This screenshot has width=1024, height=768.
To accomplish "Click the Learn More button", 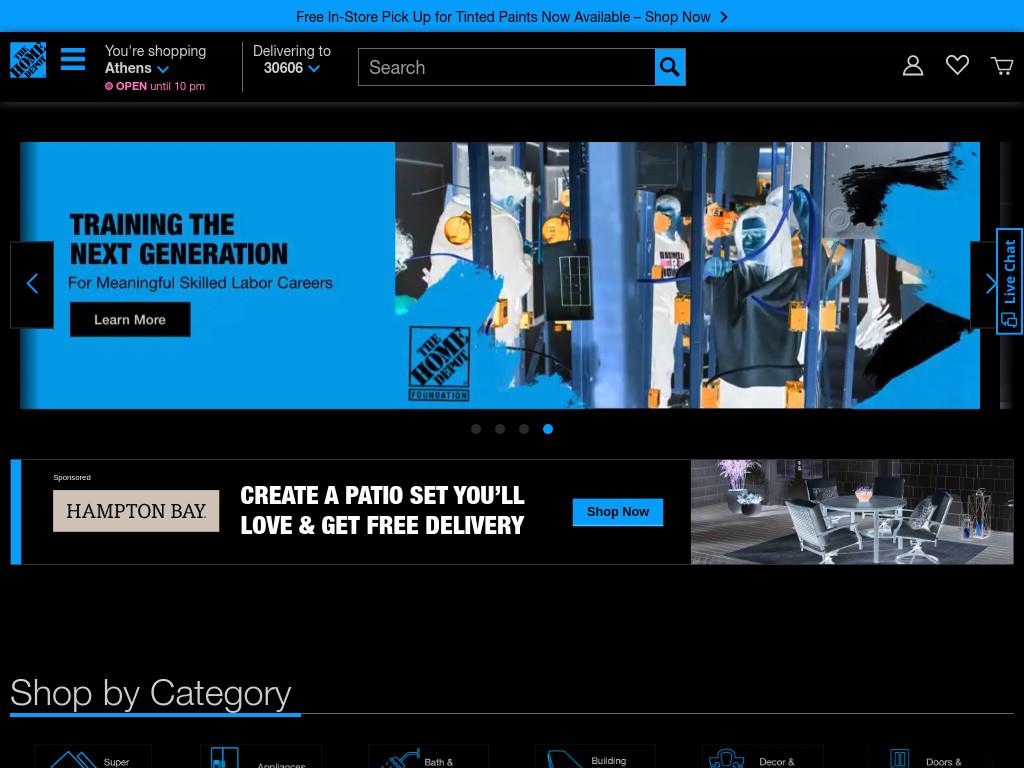I will click(x=130, y=319).
